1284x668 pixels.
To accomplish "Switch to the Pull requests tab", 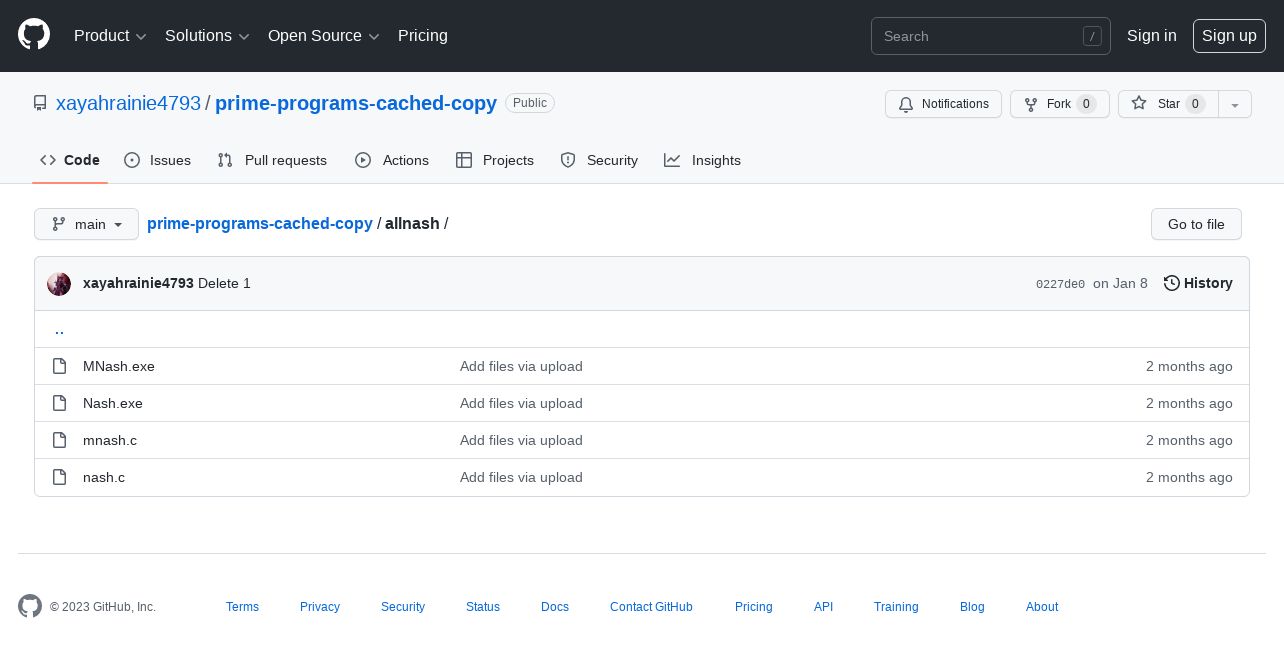I will pos(272,160).
